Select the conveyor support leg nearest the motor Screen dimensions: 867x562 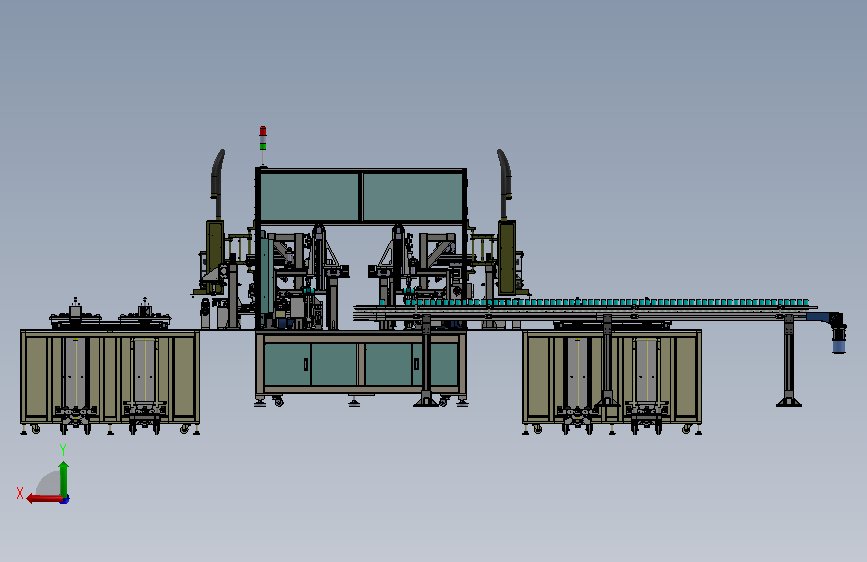(789, 361)
